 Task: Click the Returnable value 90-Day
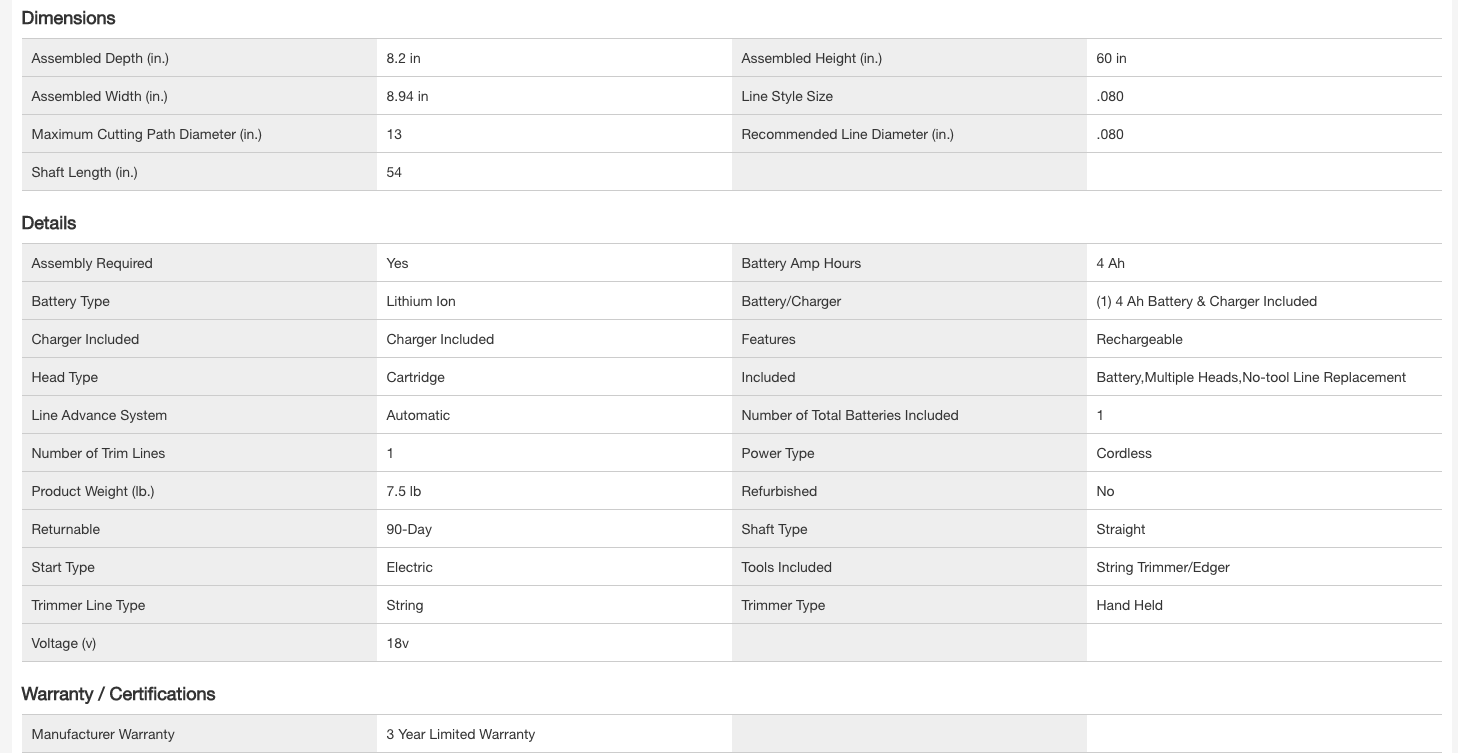click(x=409, y=529)
